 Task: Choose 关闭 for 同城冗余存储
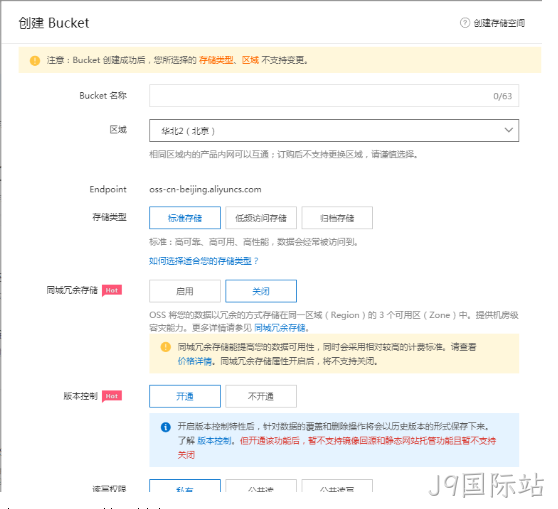[261, 291]
